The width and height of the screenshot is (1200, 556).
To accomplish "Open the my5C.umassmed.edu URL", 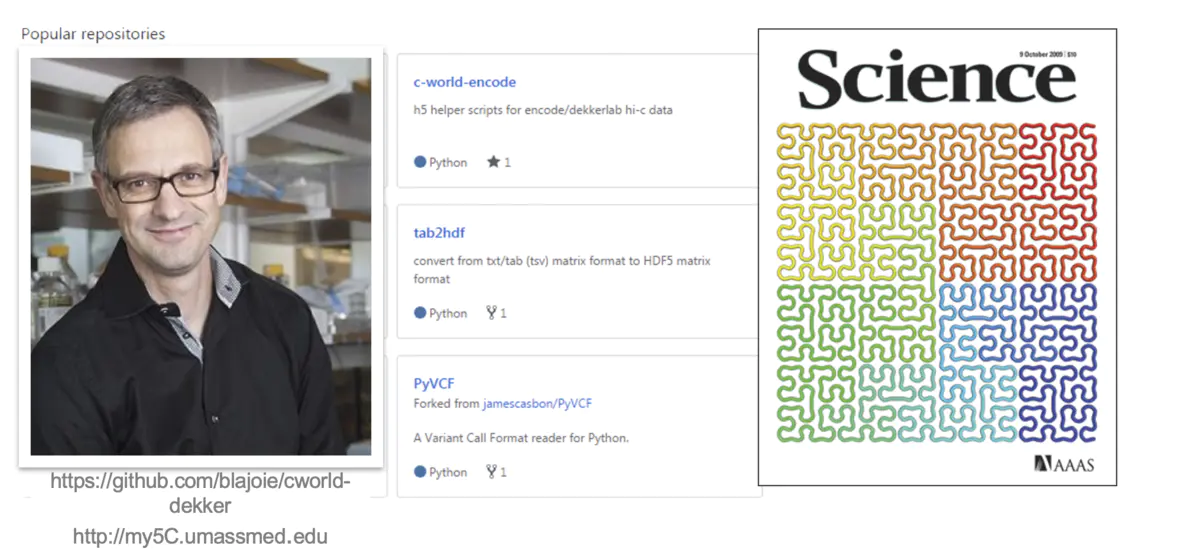I will click(x=200, y=537).
